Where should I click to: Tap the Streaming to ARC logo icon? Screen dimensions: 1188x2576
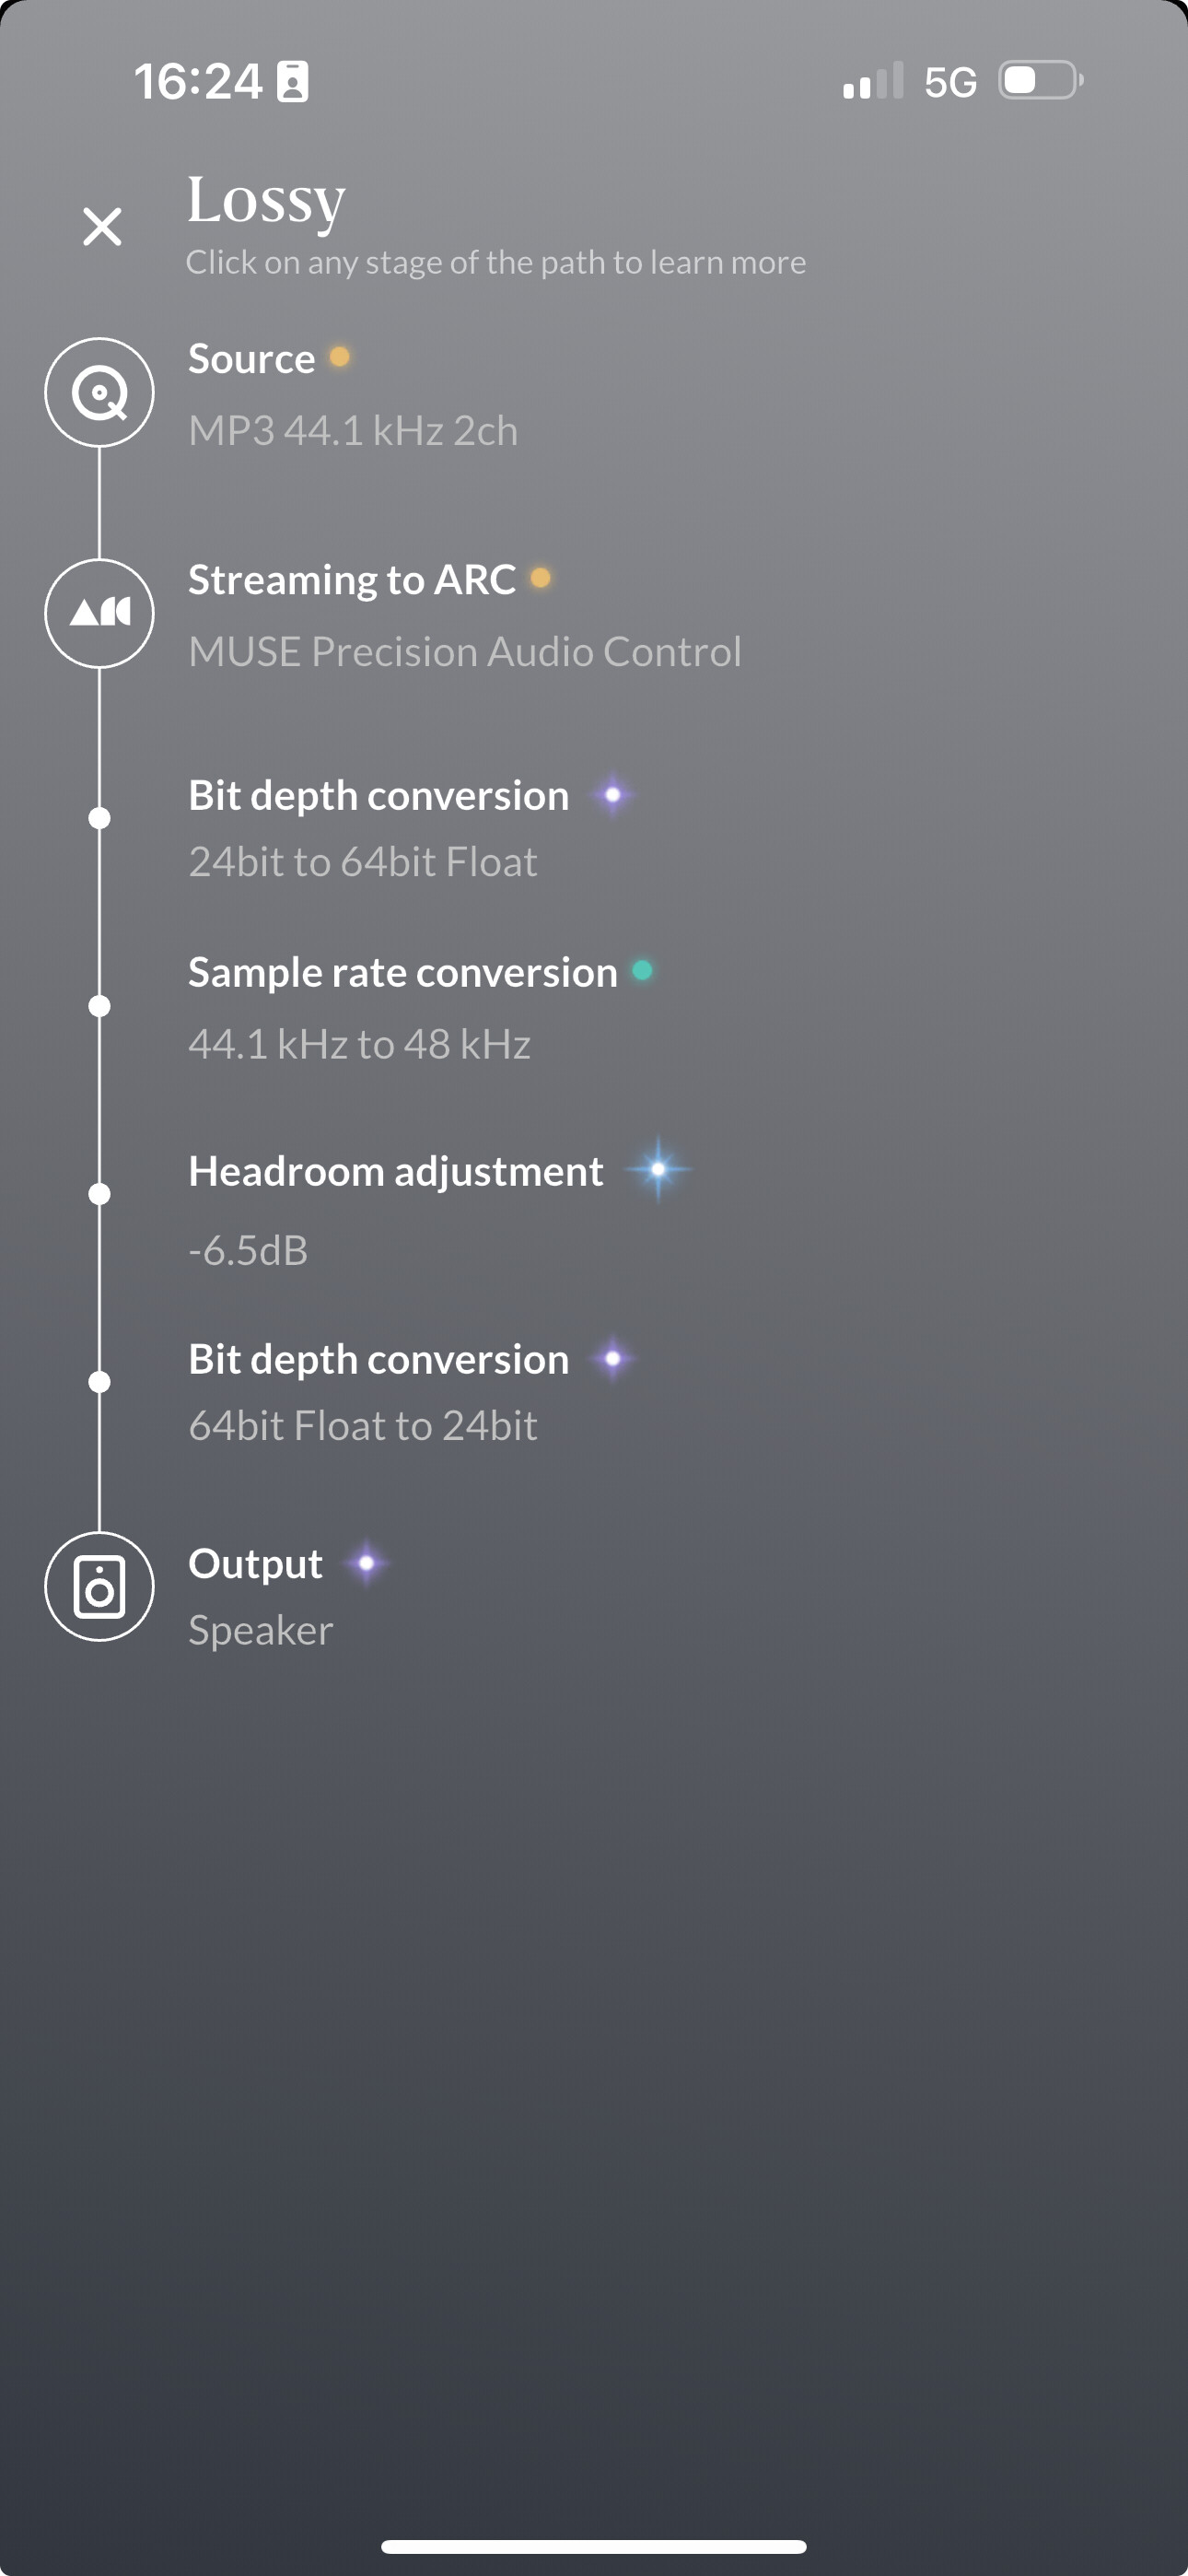pyautogui.click(x=99, y=613)
